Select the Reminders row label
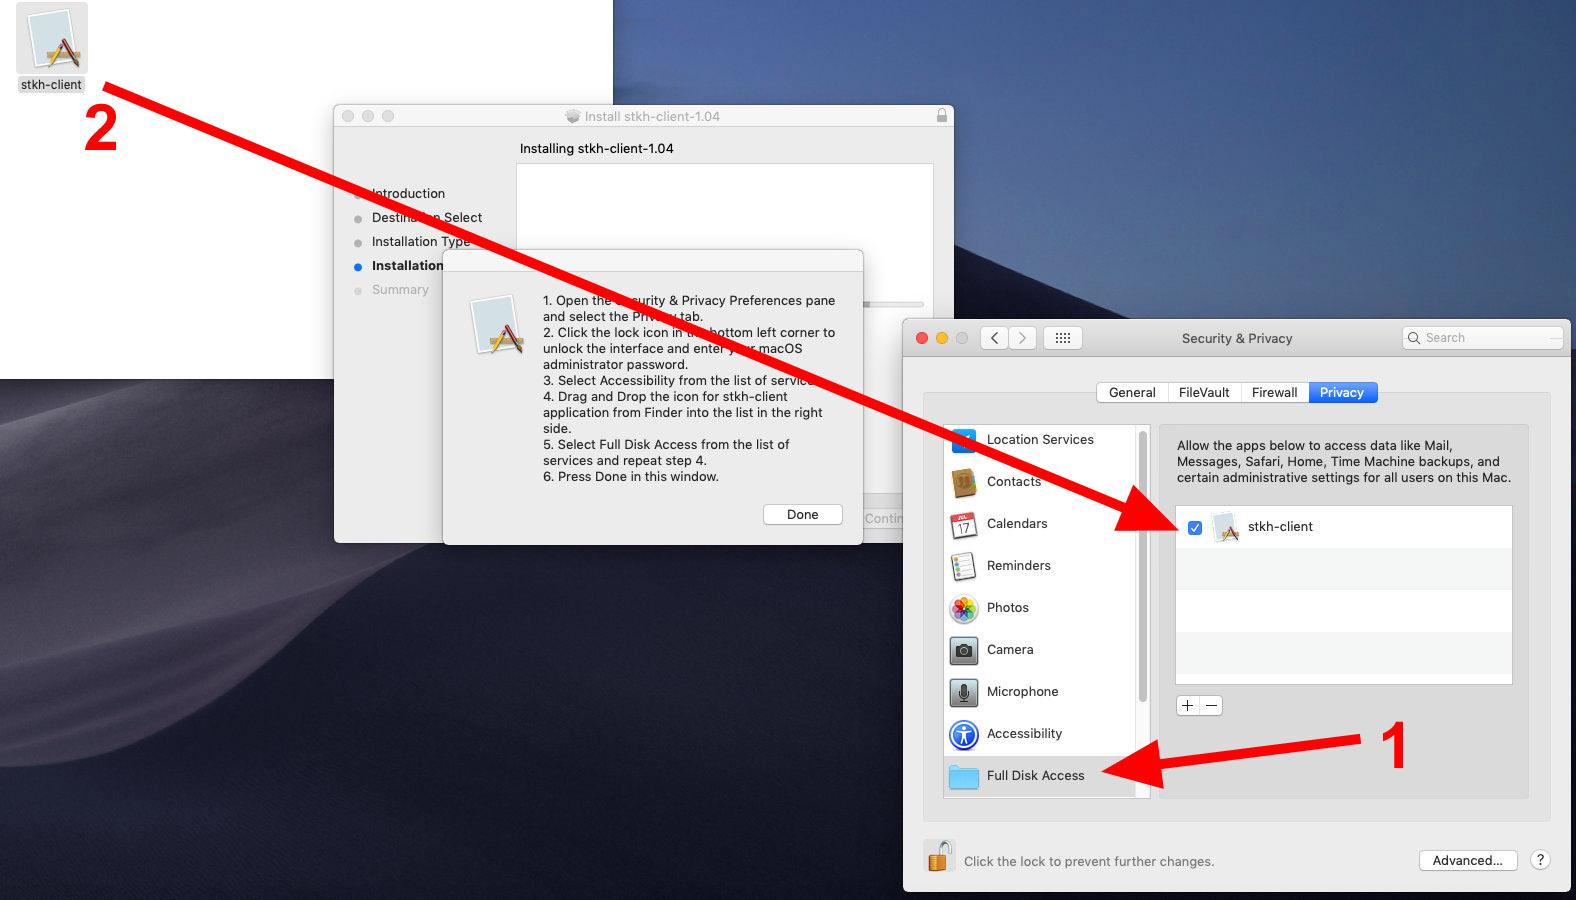This screenshot has height=900, width=1576. pyautogui.click(x=1019, y=566)
